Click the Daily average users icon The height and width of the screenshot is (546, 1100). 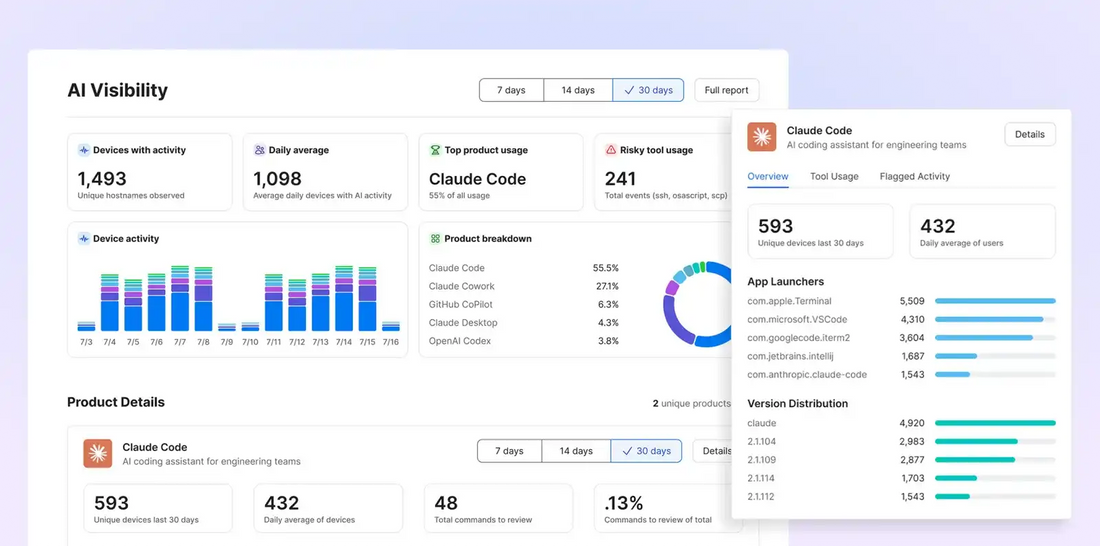pos(260,150)
